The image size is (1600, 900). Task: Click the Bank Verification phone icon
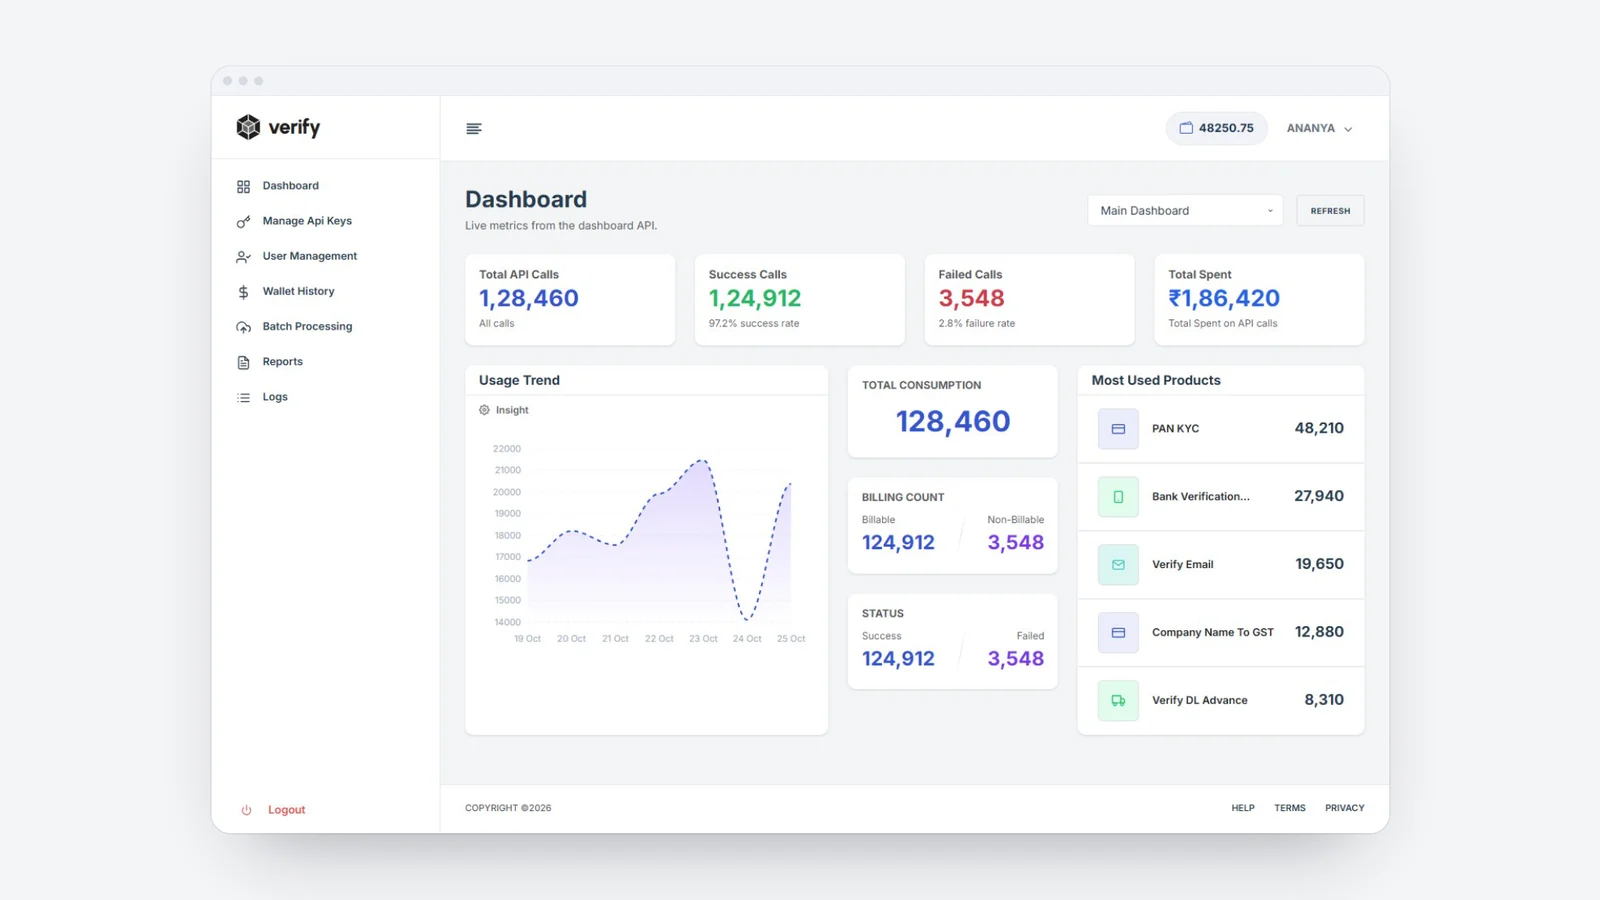pos(1118,497)
